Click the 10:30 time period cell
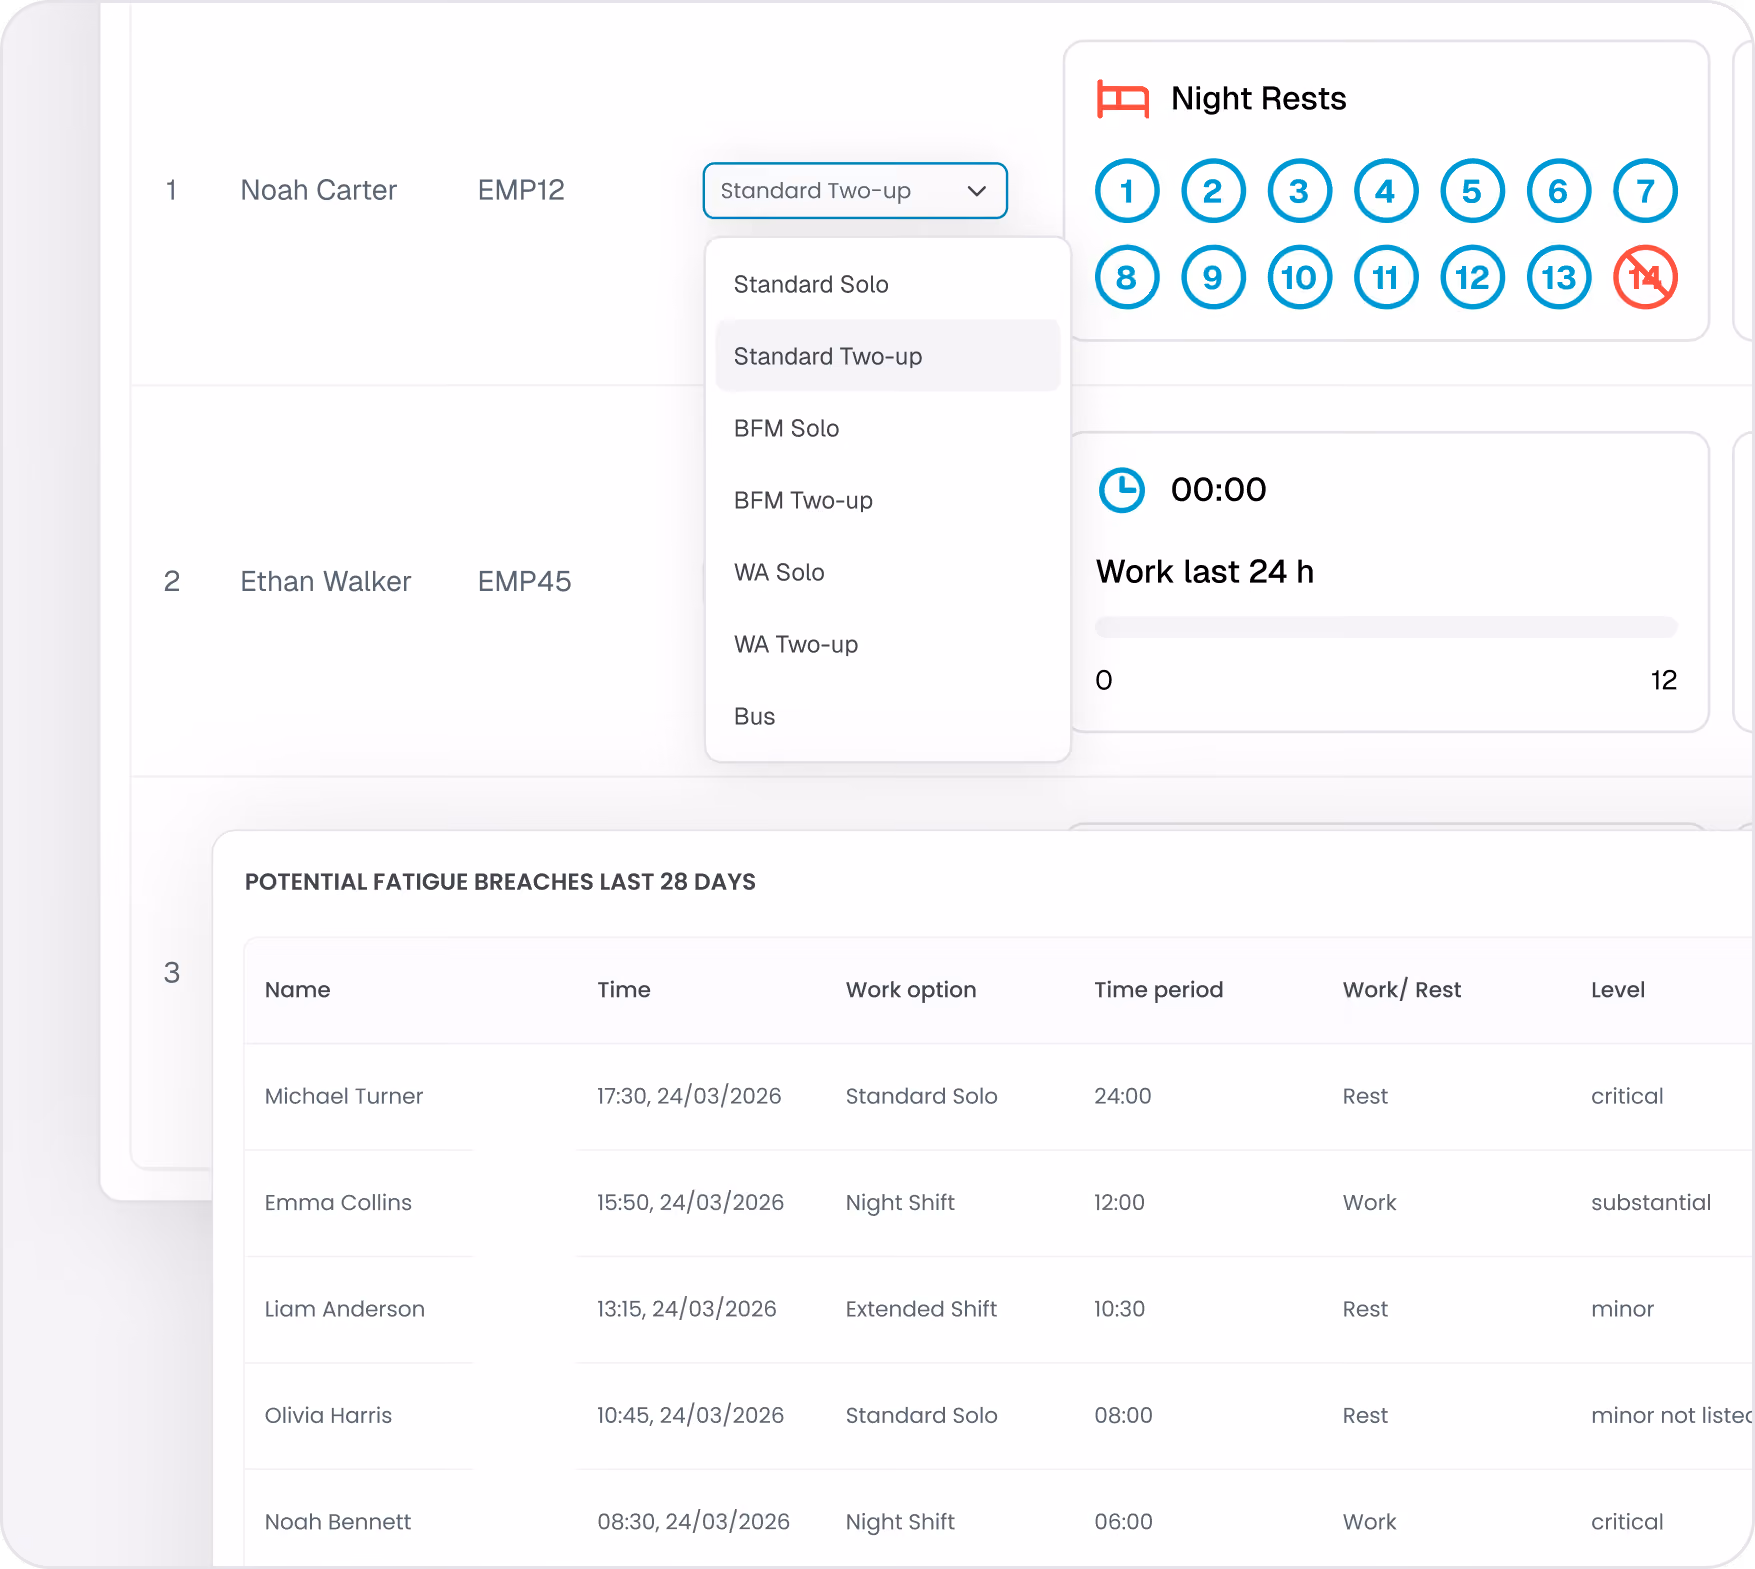Screen dimensions: 1755x1569 click(1119, 1309)
